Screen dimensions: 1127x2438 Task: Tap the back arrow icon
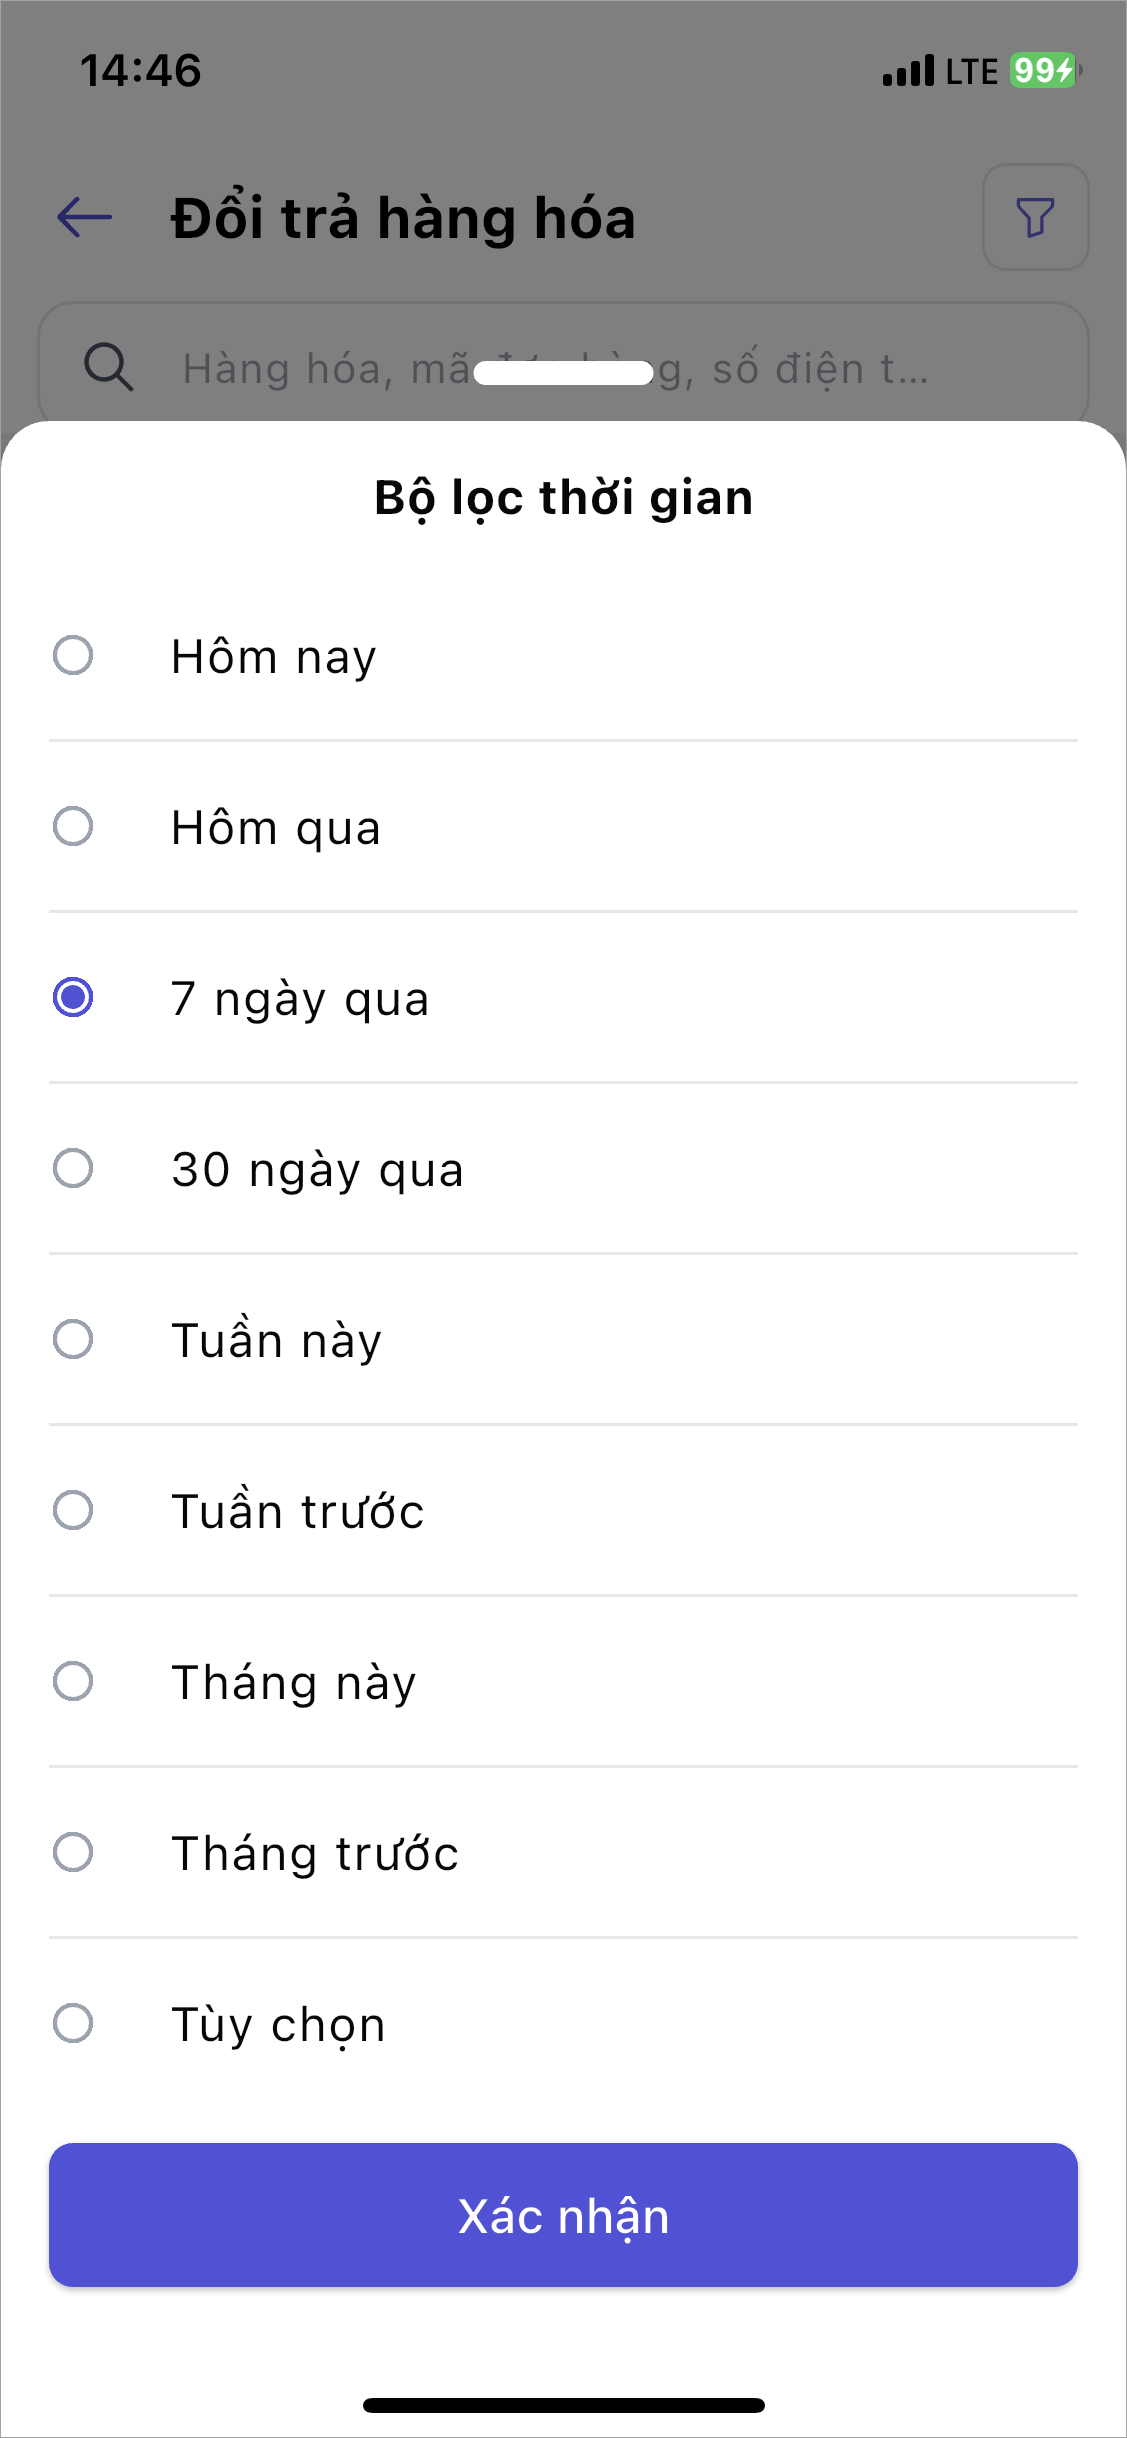coord(84,217)
